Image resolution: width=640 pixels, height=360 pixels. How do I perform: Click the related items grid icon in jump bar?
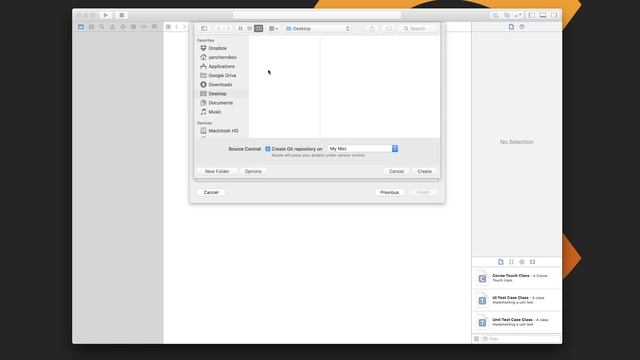tap(168, 27)
